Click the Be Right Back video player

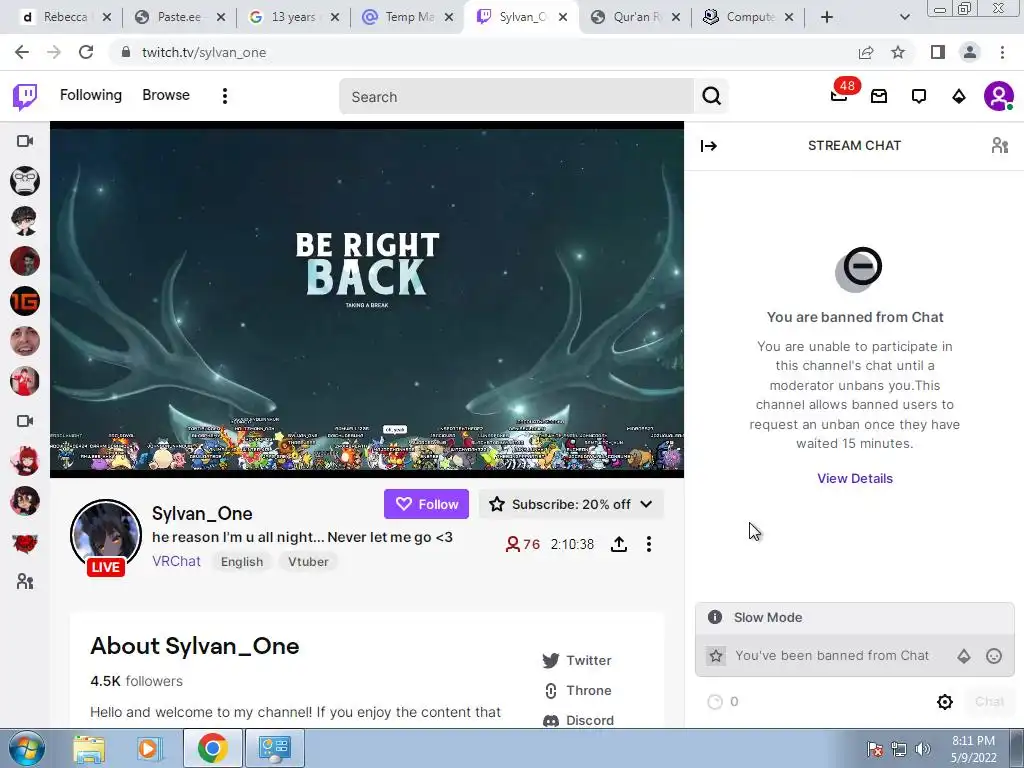(367, 299)
